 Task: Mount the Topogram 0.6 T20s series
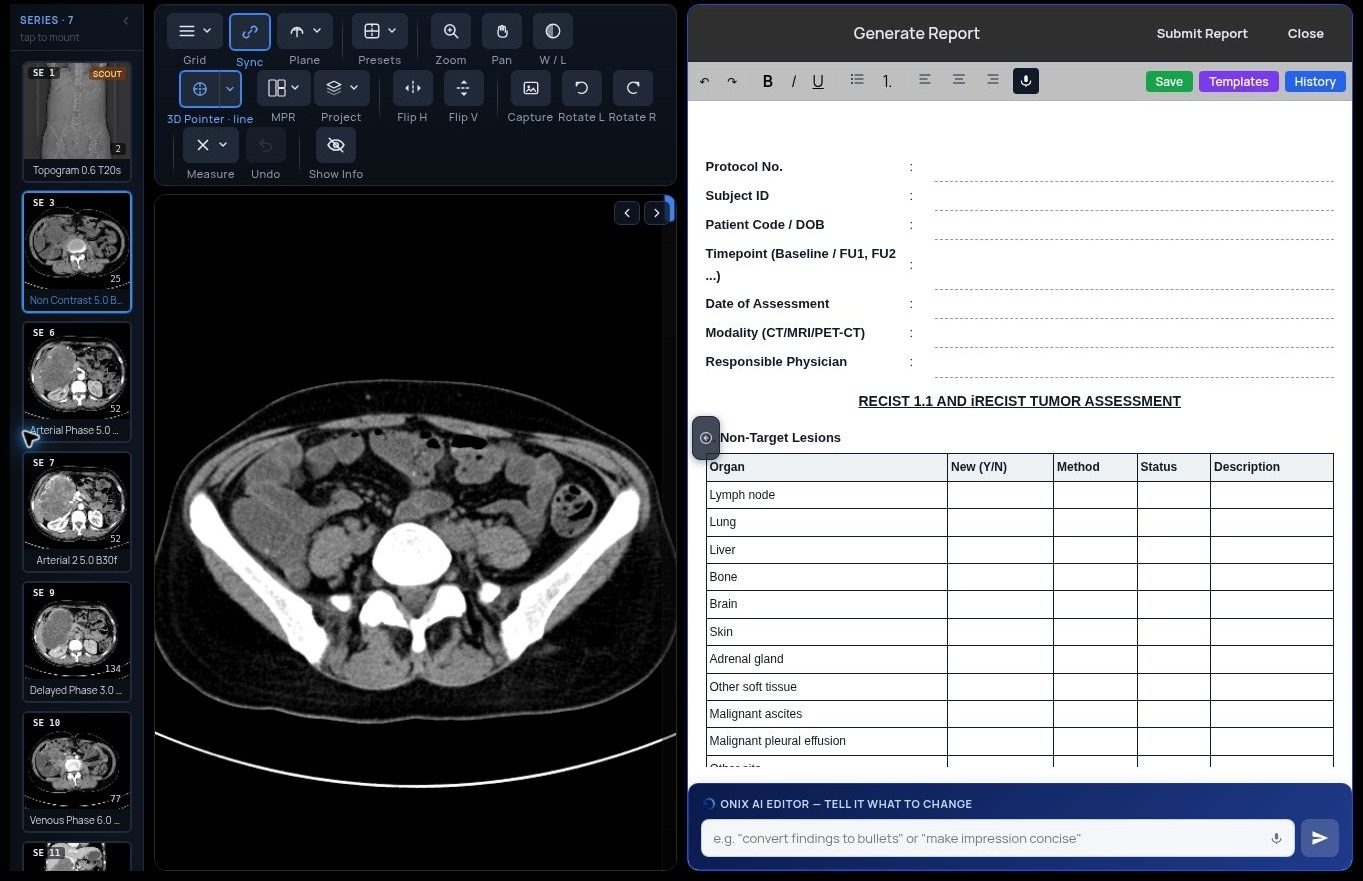77,121
